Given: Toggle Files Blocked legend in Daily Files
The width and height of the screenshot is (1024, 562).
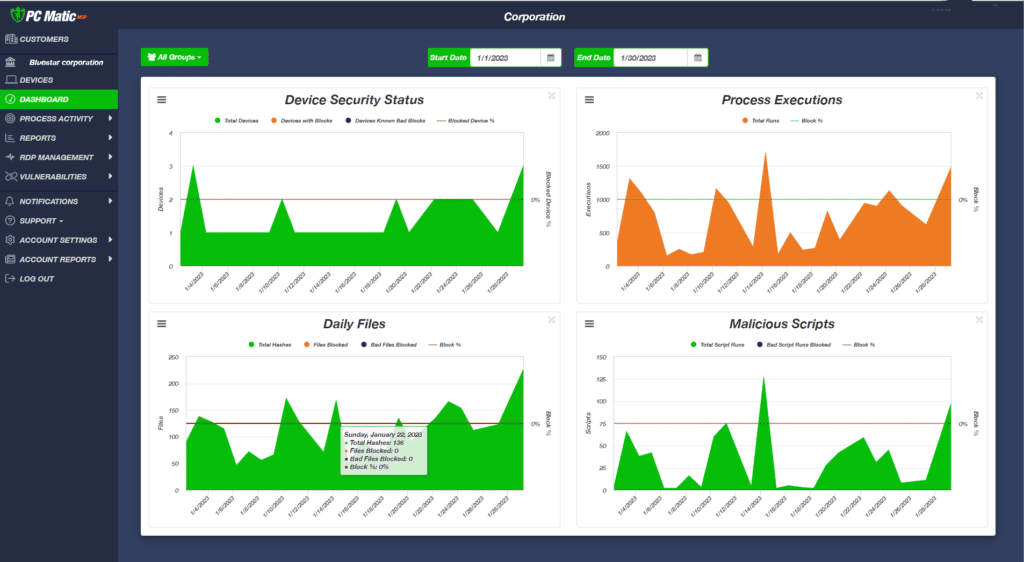Looking at the screenshot, I should pos(325,345).
